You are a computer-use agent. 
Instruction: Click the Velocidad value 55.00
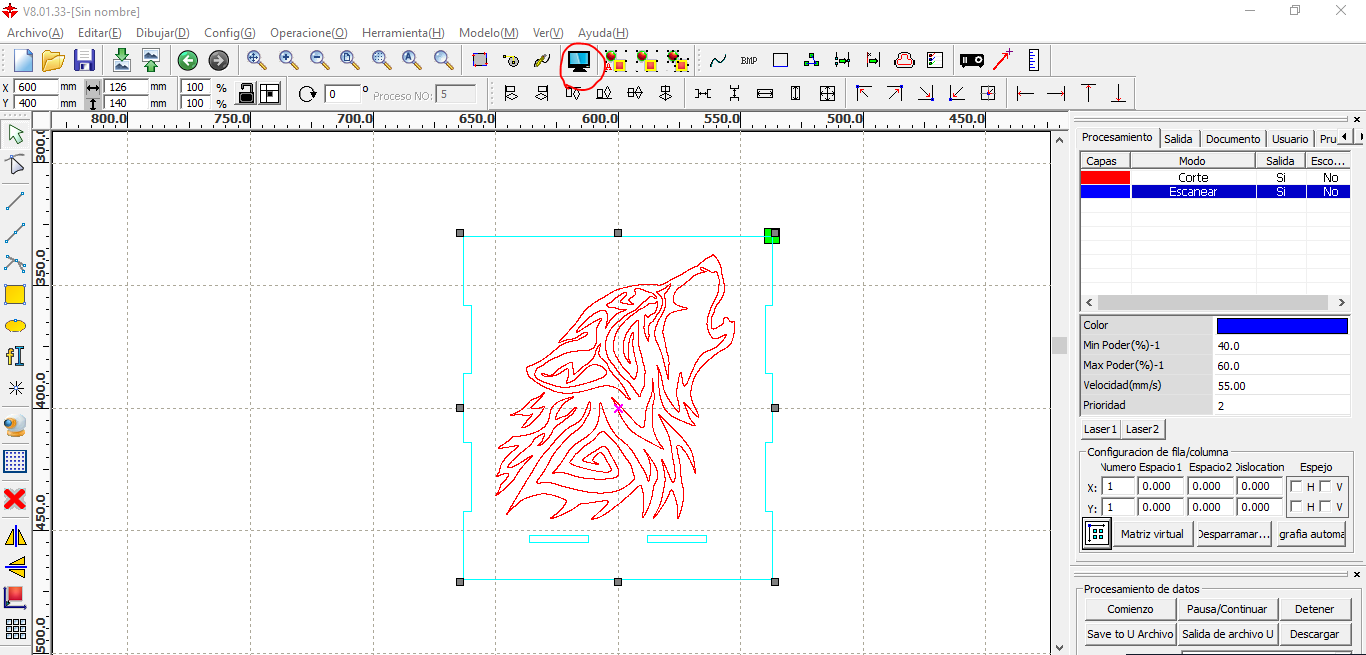pos(1281,386)
